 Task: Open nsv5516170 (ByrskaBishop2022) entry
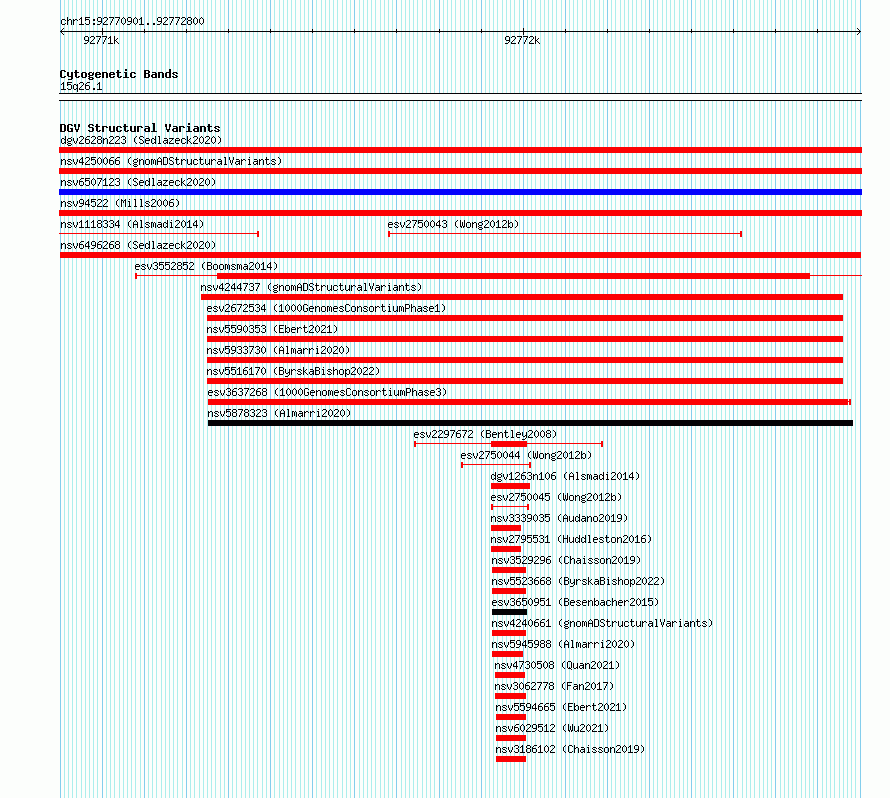(x=293, y=371)
